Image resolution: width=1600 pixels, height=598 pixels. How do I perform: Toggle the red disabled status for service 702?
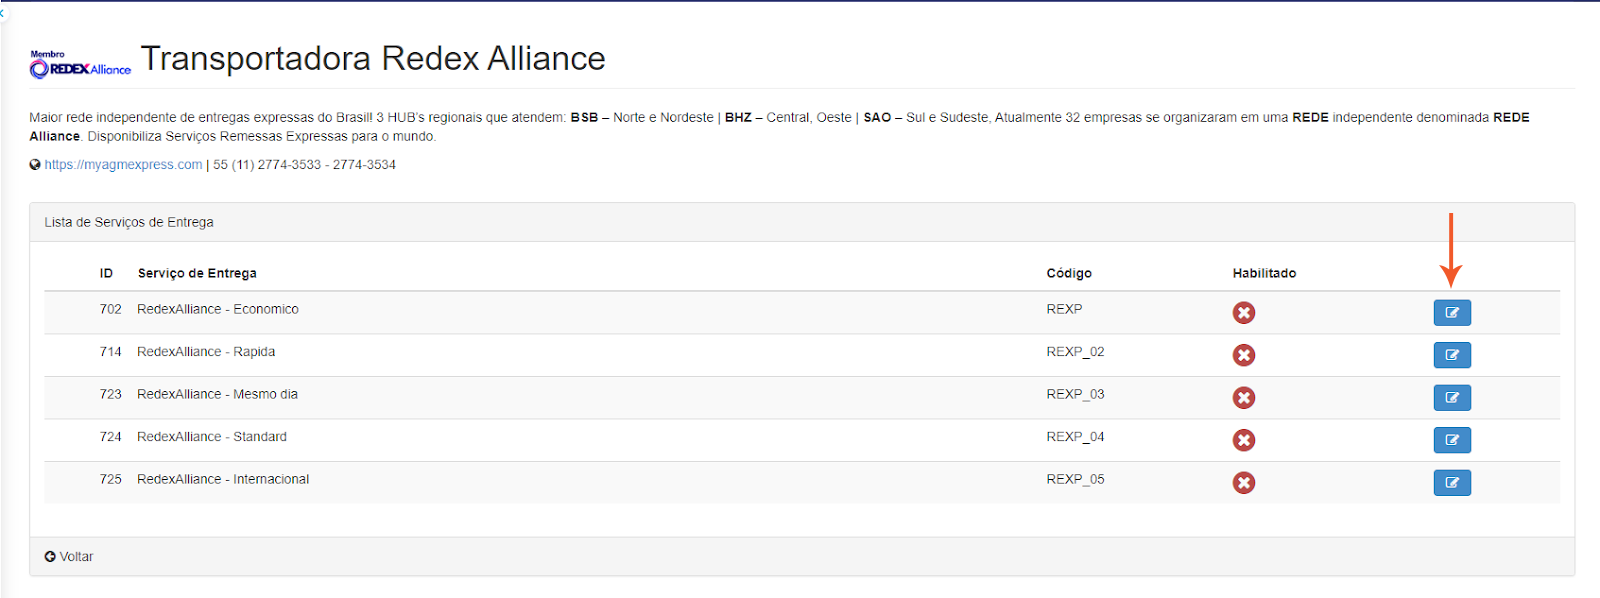point(1243,313)
